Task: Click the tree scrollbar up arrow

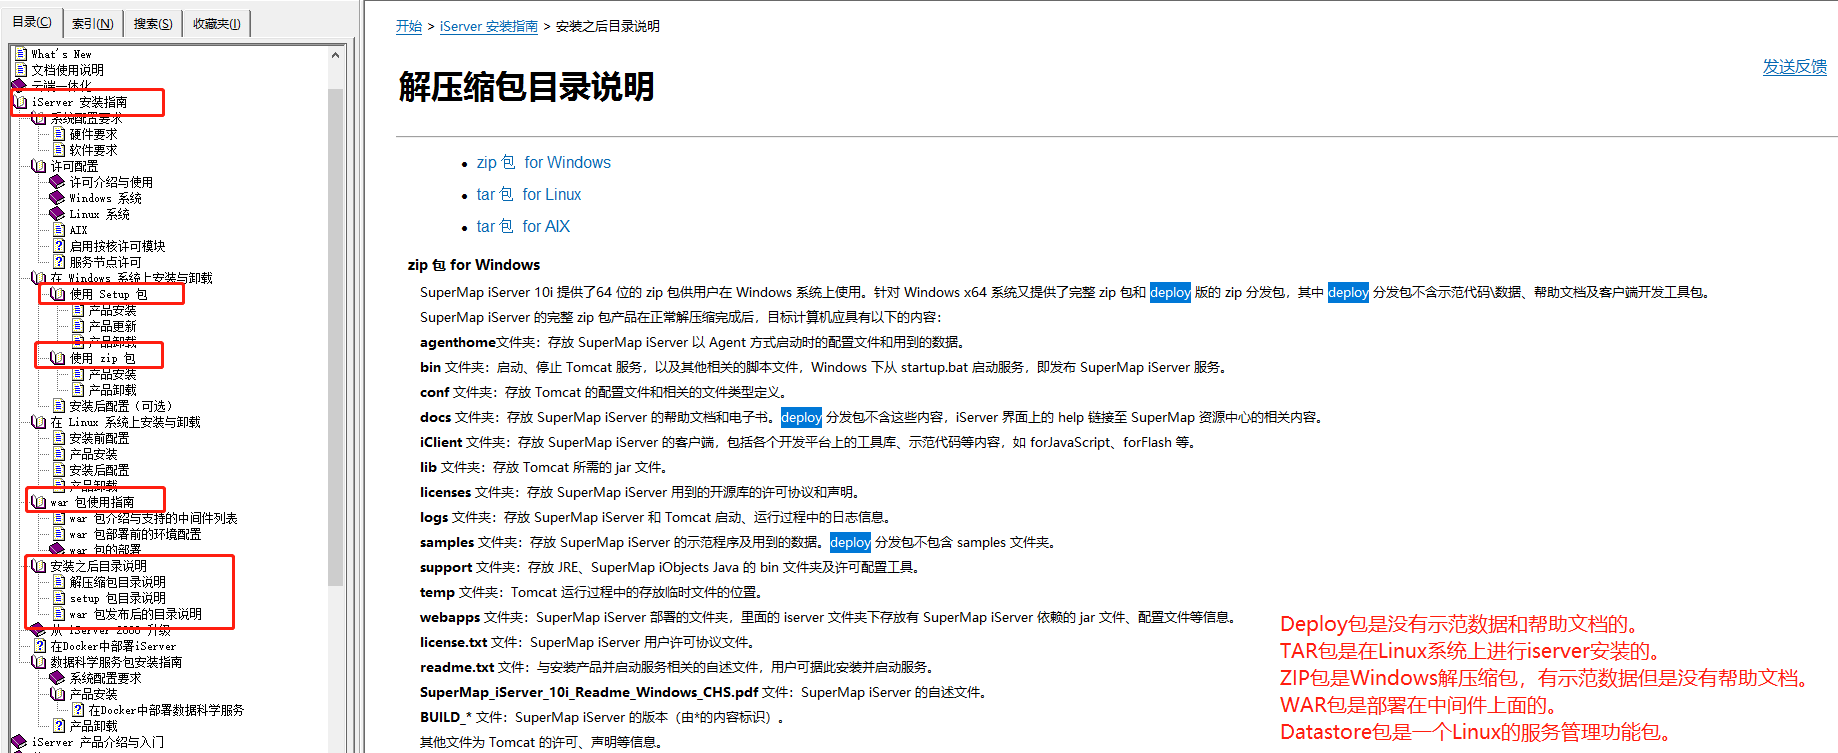Action: pos(335,55)
